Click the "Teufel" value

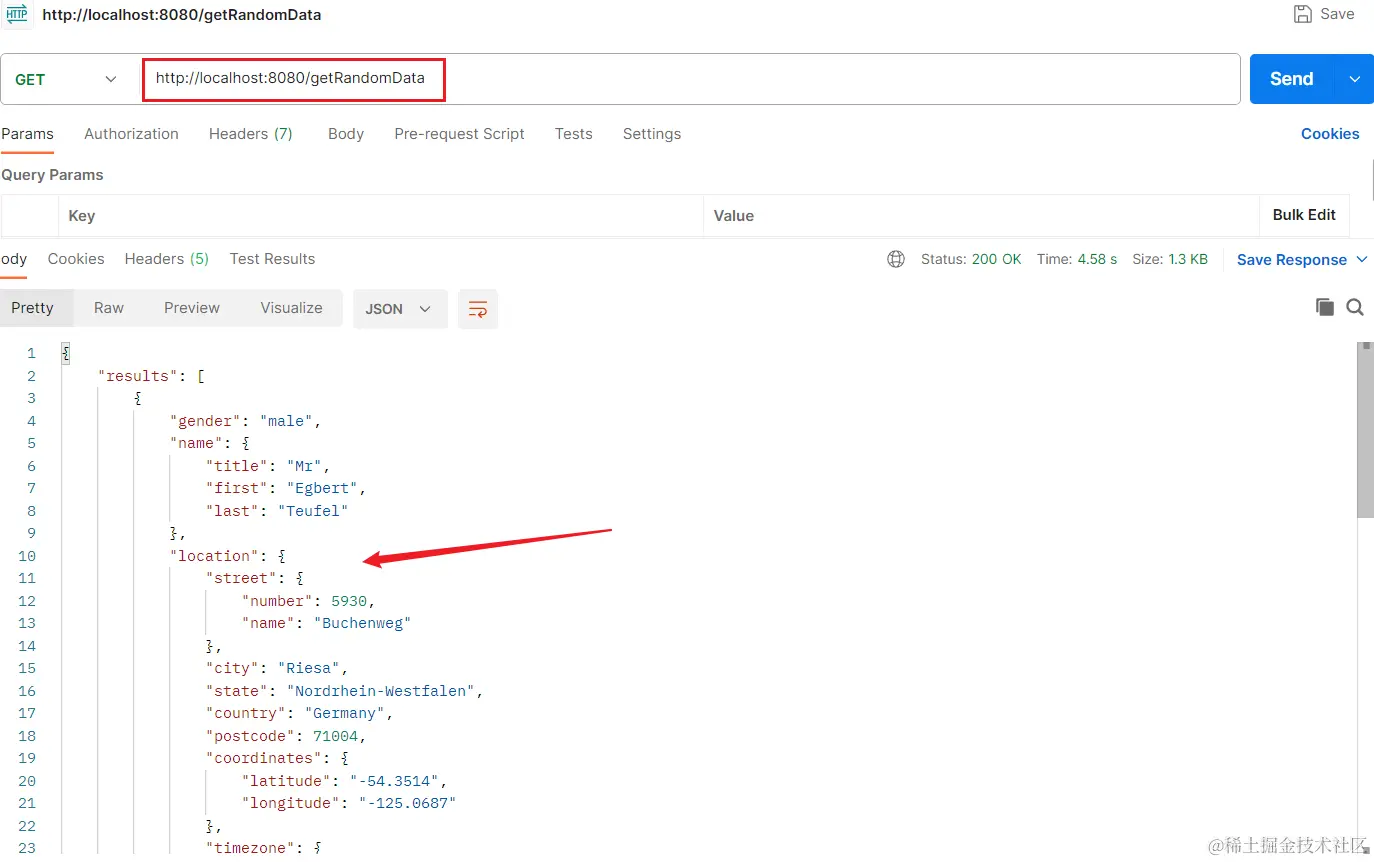click(x=313, y=511)
